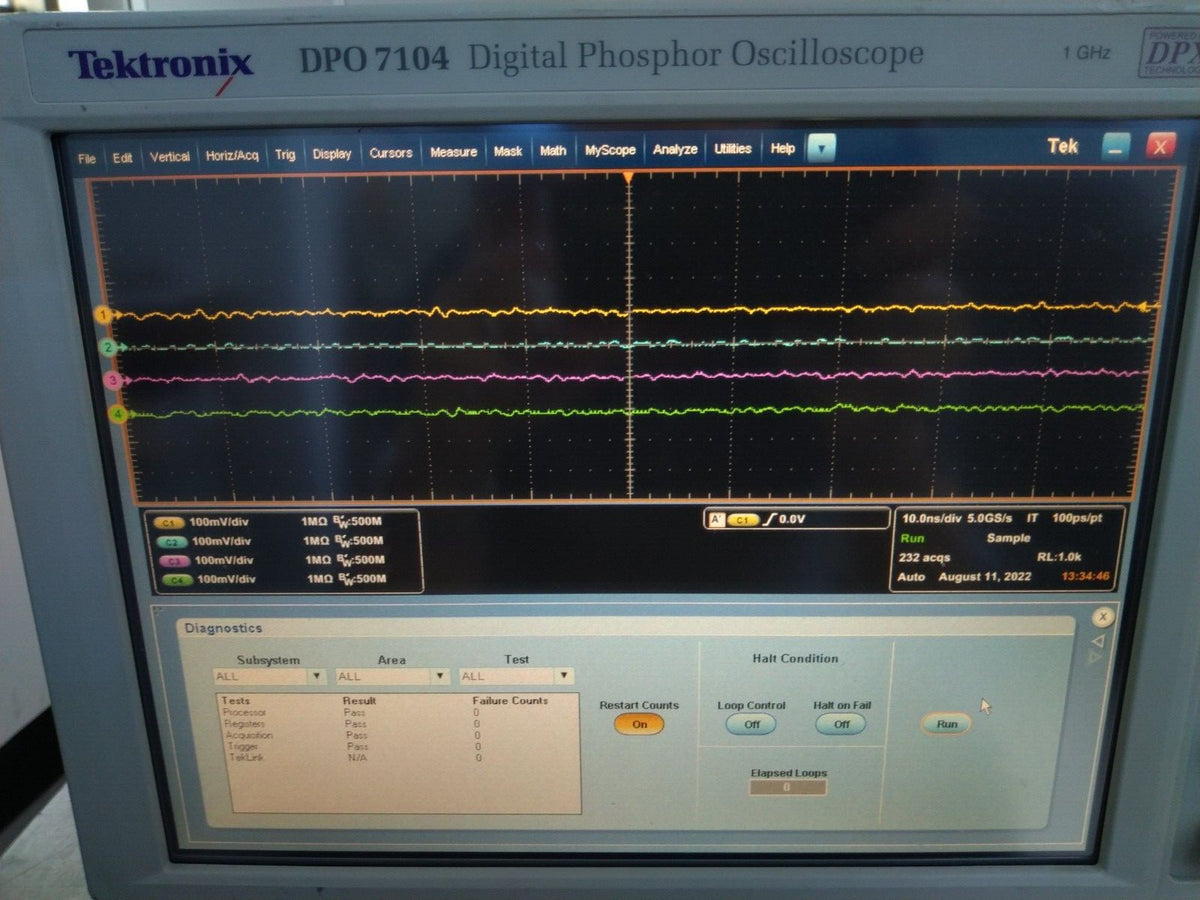Click the 0.0V trigger level readout
This screenshot has width=1200, height=900.
point(793,519)
